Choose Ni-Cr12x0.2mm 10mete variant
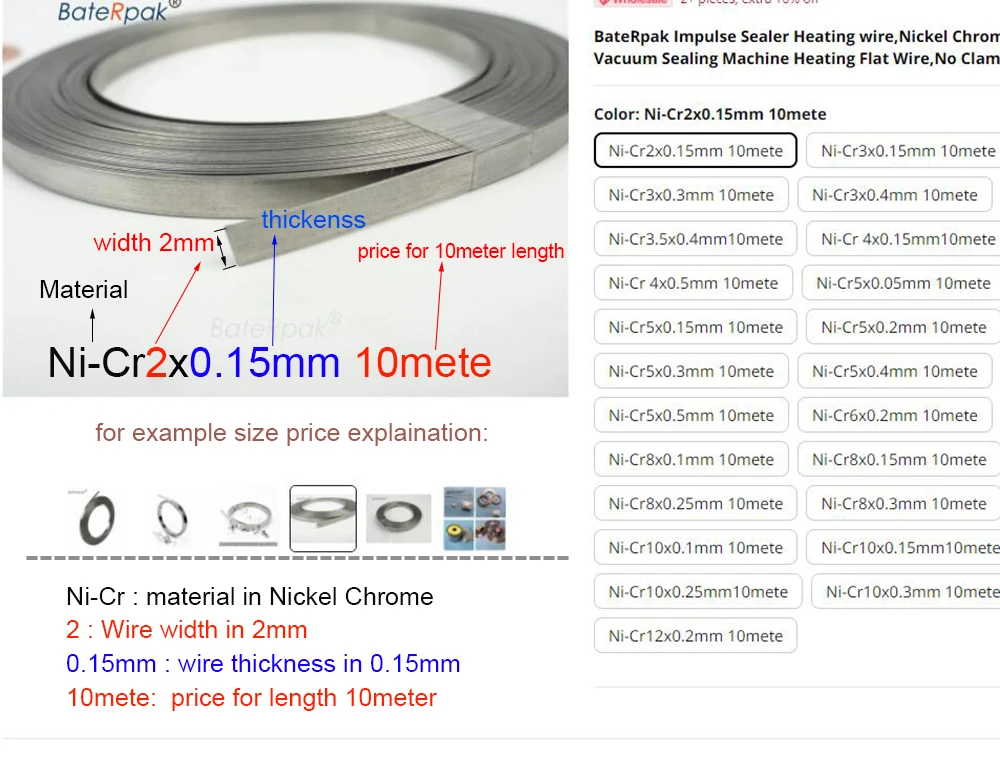Image resolution: width=1000 pixels, height=778 pixels. tap(695, 635)
